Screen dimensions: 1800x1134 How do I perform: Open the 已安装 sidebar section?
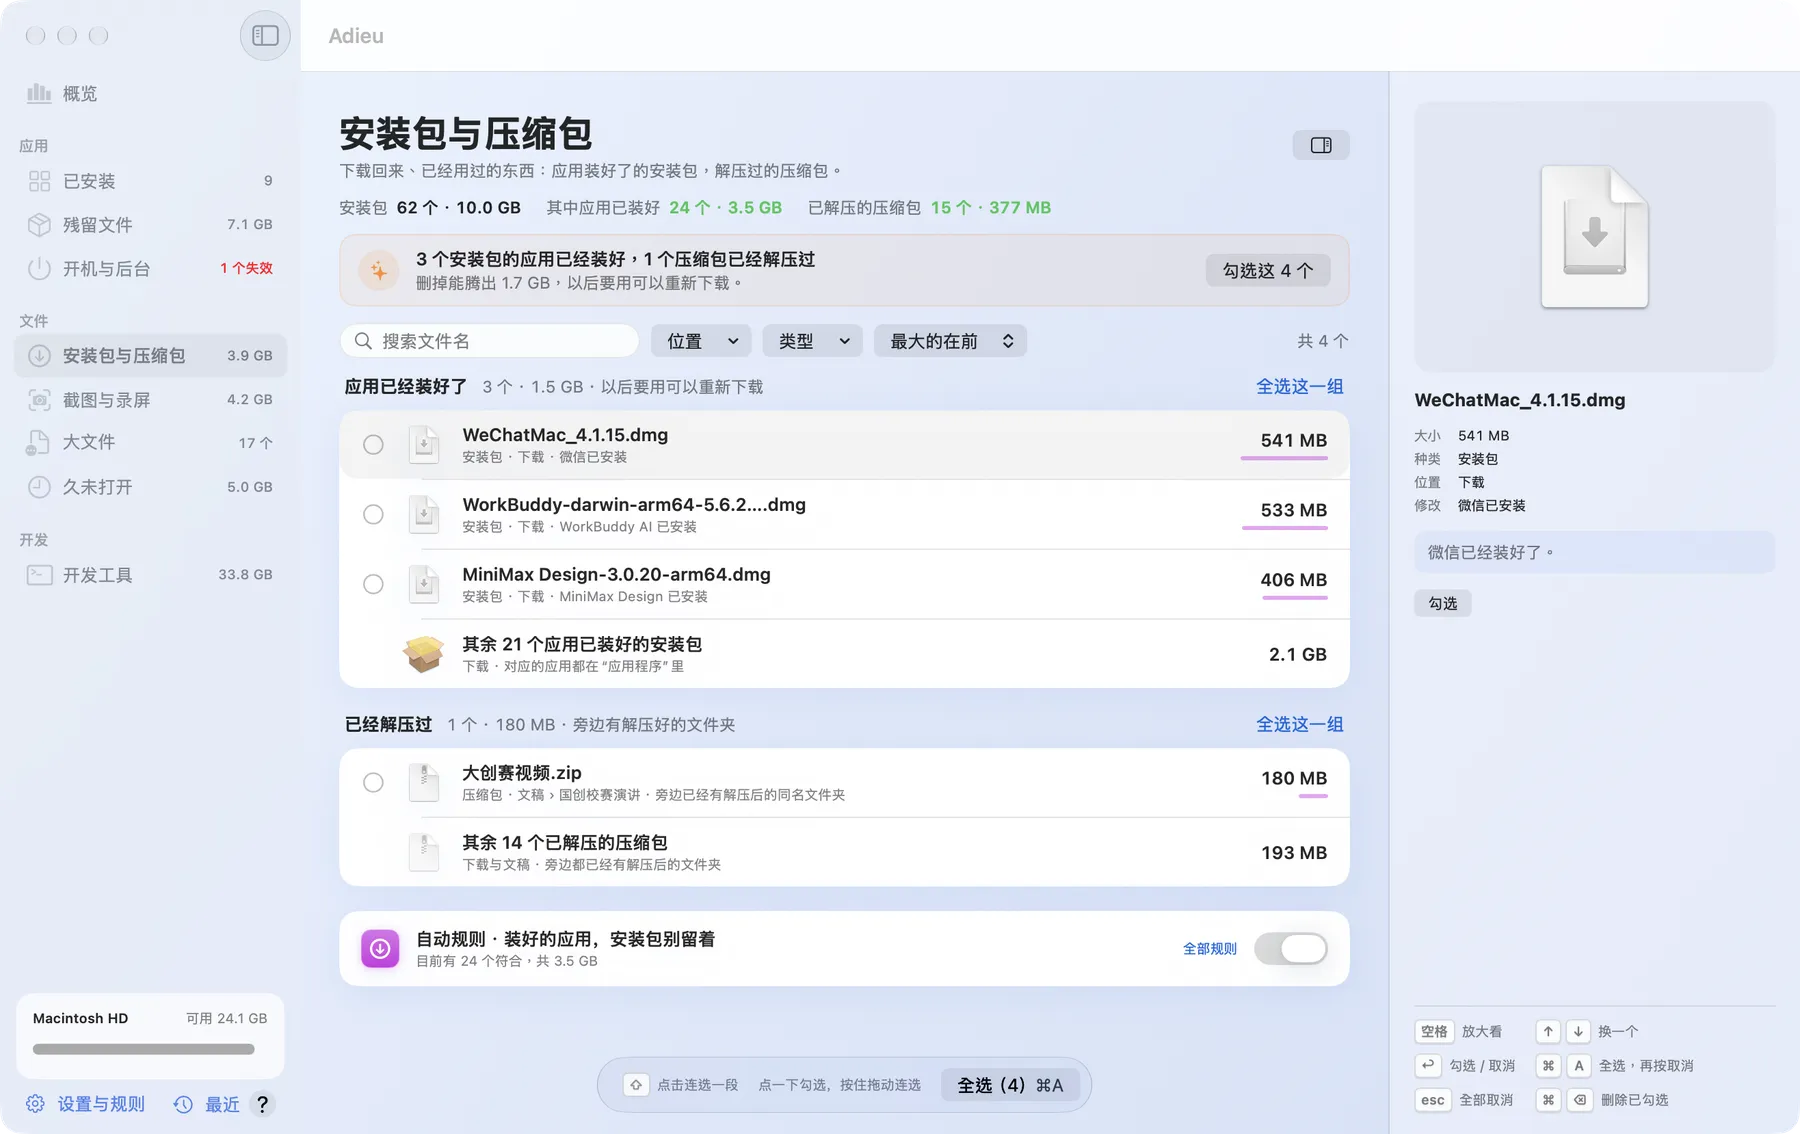[150, 181]
